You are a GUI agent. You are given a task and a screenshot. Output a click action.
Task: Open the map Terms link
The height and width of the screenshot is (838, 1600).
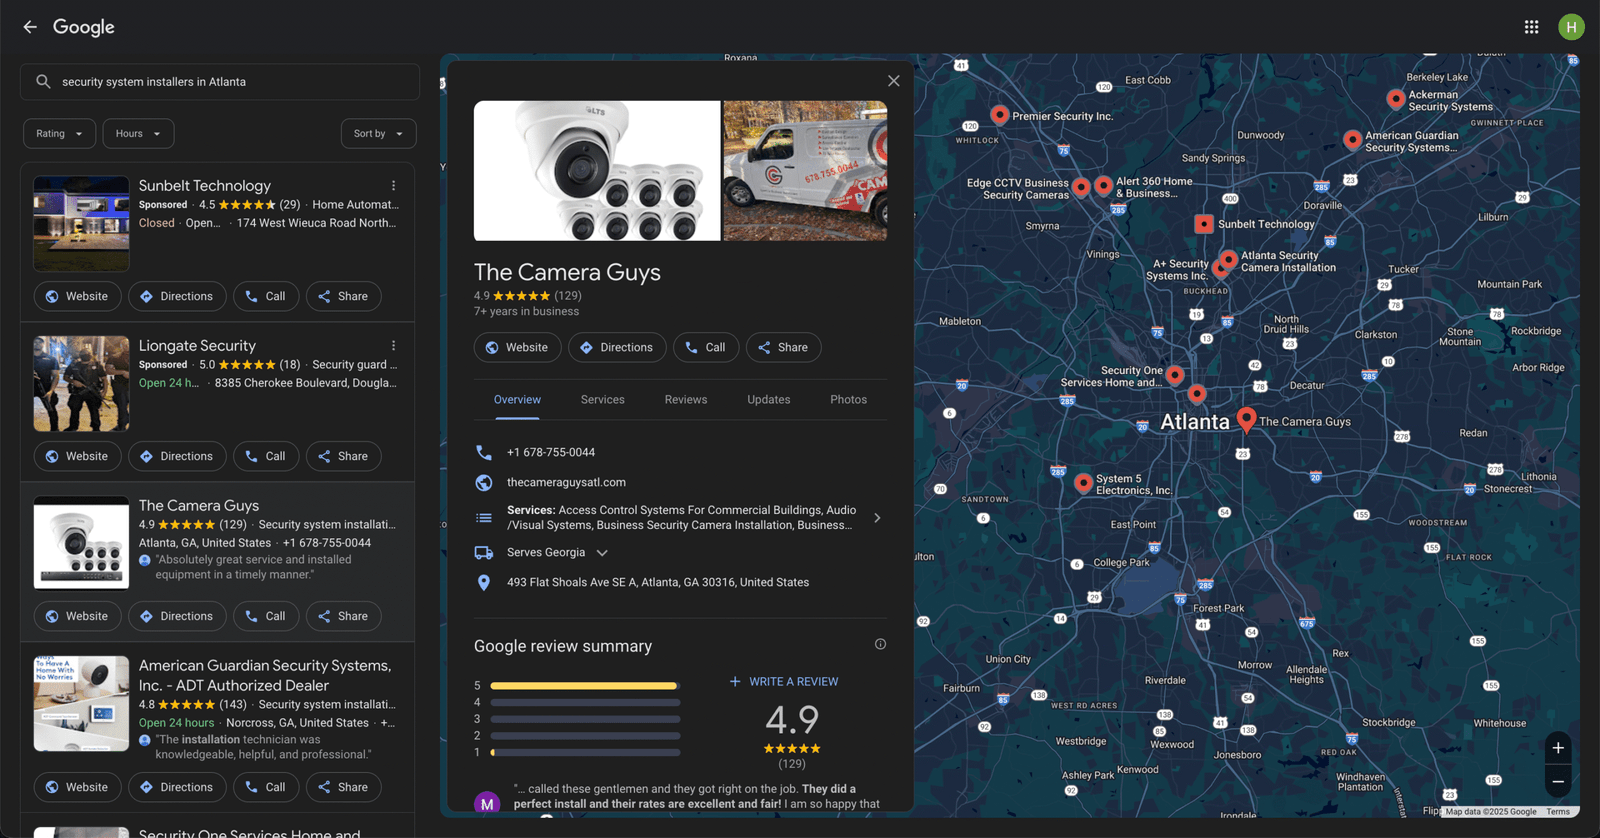(x=1558, y=812)
